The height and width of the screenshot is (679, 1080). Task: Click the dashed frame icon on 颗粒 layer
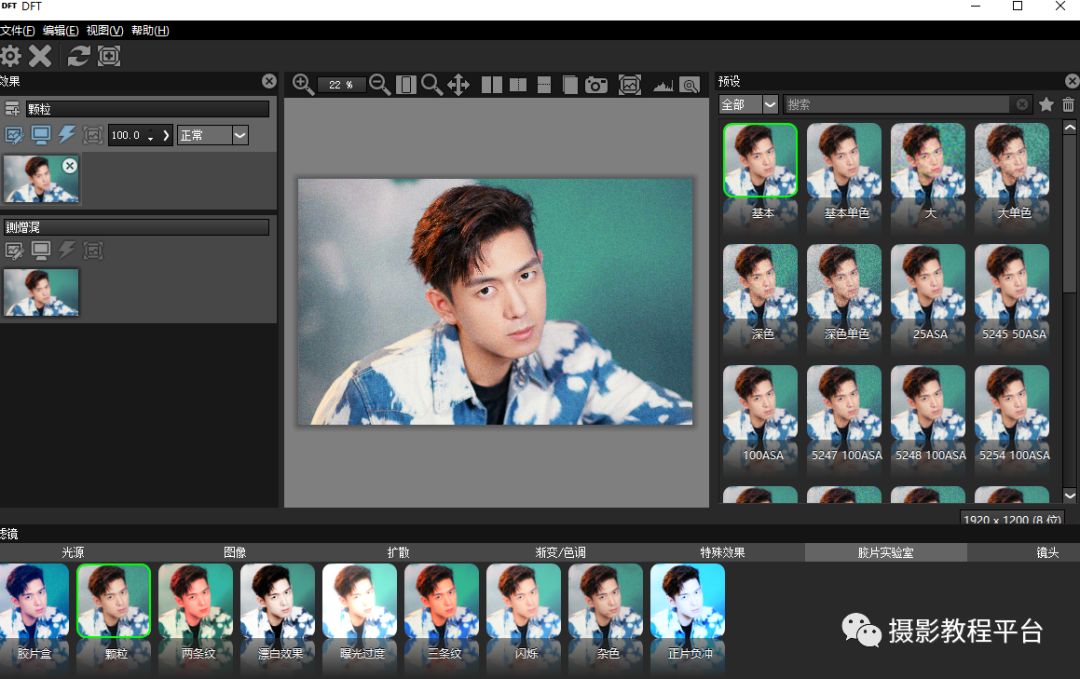point(93,135)
